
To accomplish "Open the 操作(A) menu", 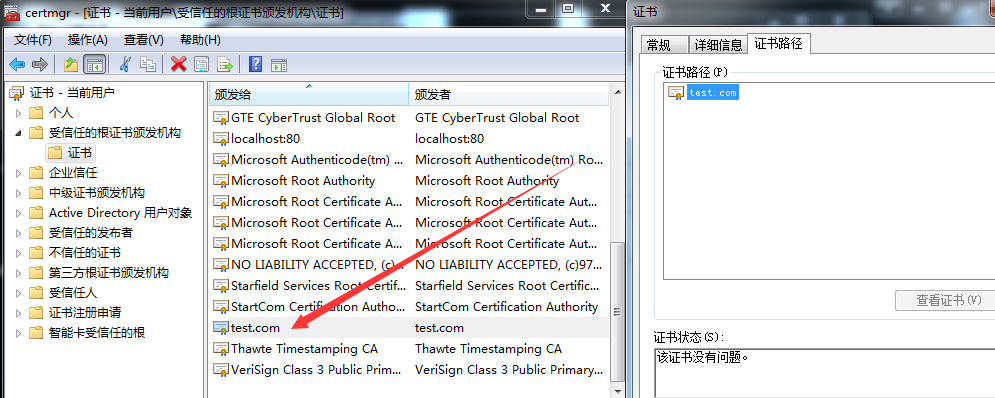I will tap(88, 40).
